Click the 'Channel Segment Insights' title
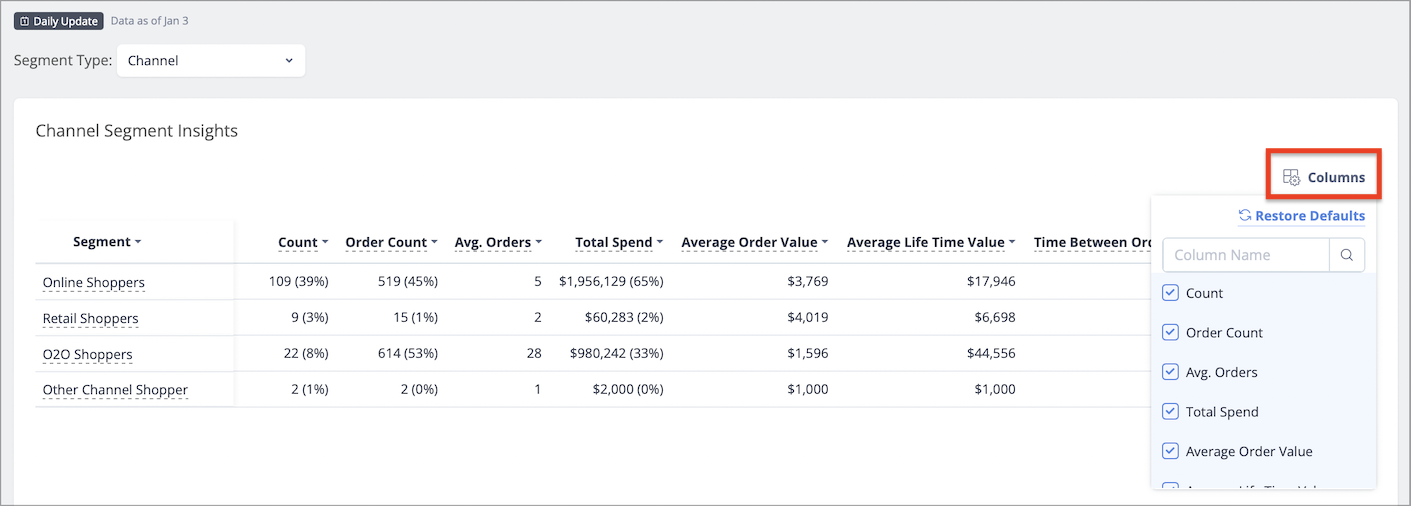Image resolution: width=1411 pixels, height=506 pixels. [x=136, y=130]
